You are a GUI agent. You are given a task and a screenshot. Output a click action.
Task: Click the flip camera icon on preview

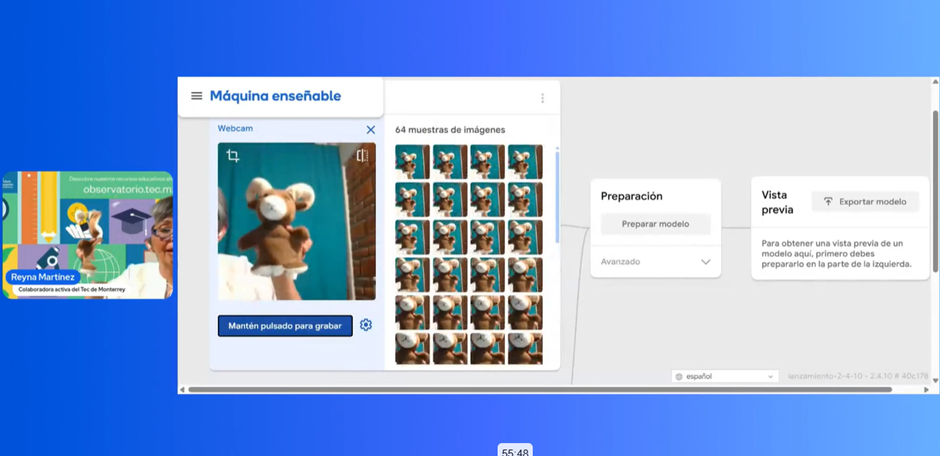(362, 156)
